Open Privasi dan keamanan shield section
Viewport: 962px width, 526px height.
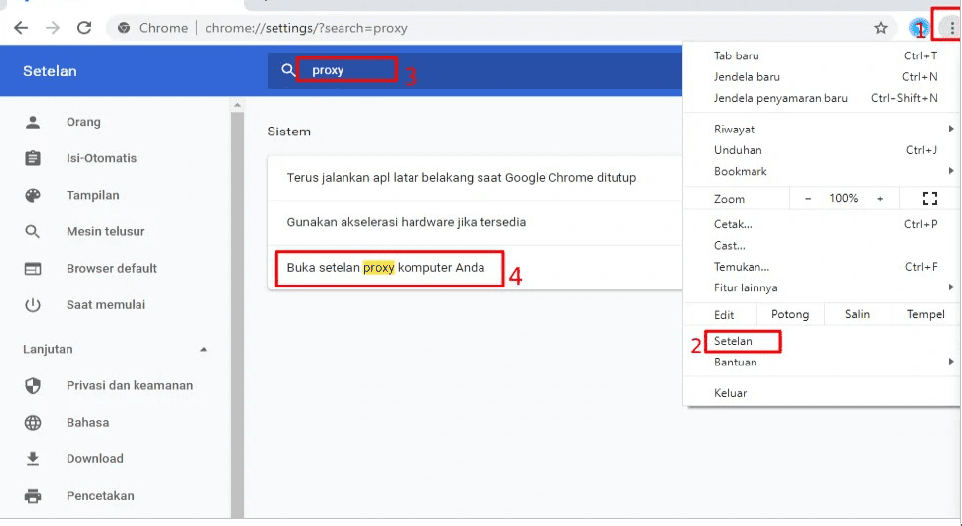[129, 385]
